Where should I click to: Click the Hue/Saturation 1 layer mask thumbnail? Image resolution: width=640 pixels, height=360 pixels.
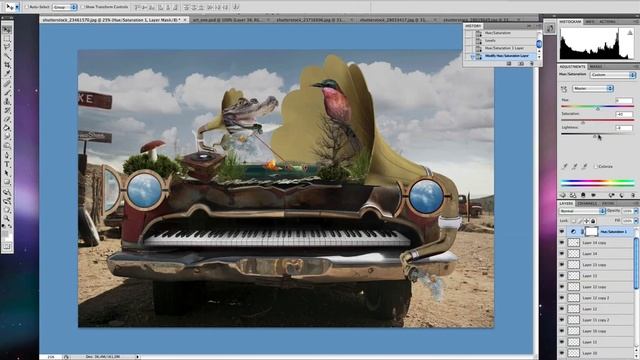[x=591, y=231]
